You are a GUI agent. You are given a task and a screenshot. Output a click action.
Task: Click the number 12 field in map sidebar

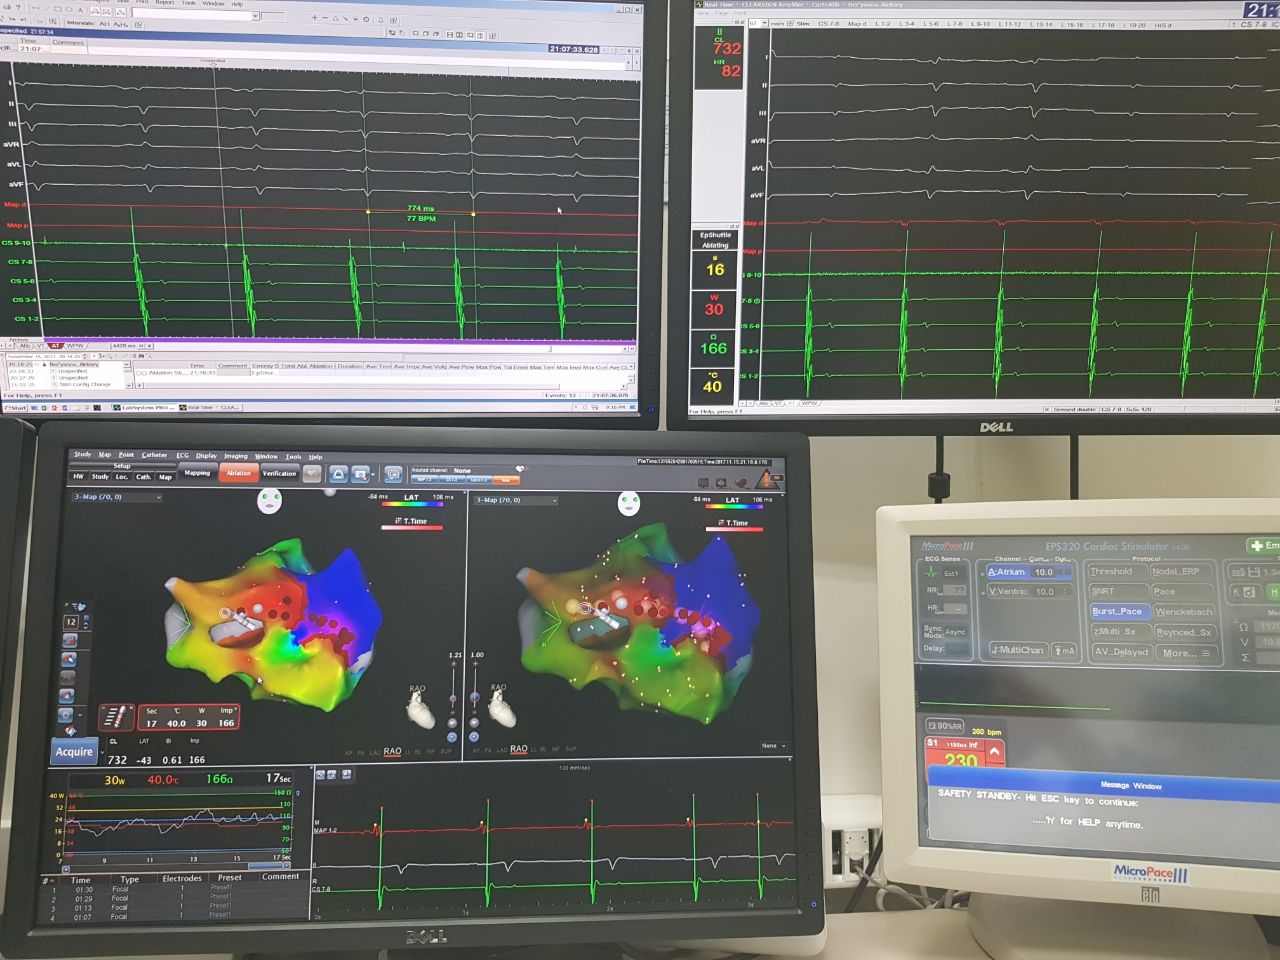tap(70, 621)
